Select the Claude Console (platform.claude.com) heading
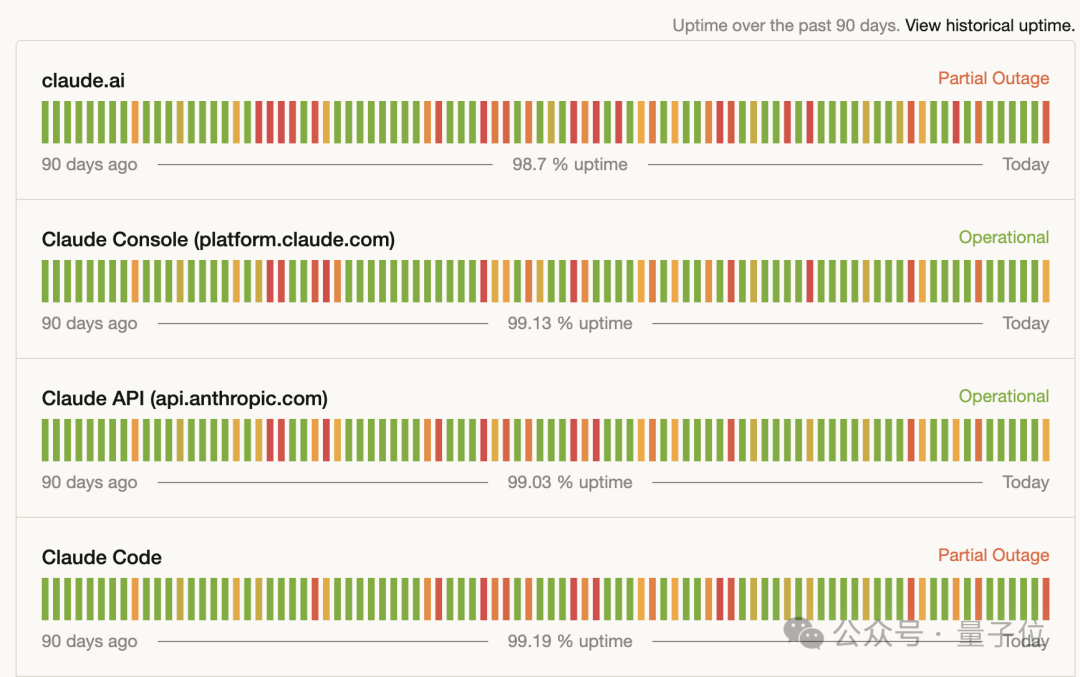1080x677 pixels. 218,240
